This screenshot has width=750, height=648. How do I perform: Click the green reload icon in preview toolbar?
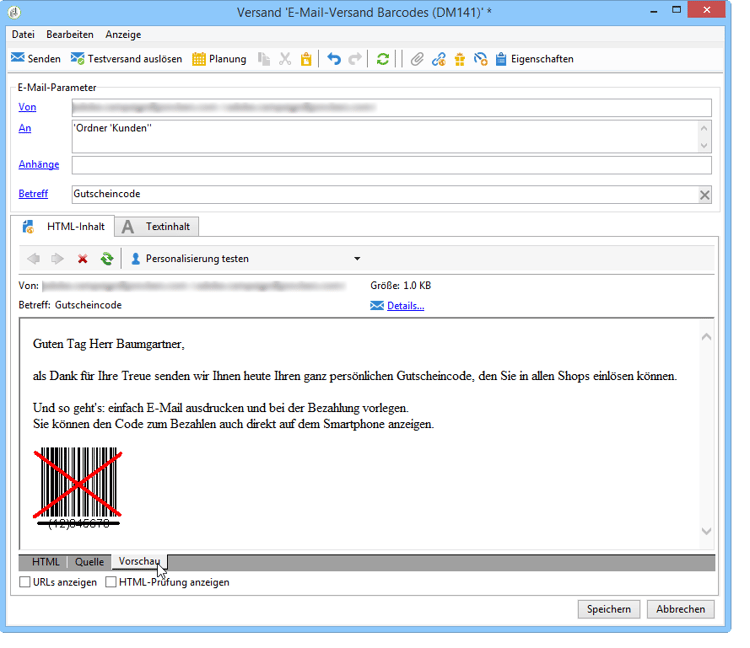pos(107,259)
